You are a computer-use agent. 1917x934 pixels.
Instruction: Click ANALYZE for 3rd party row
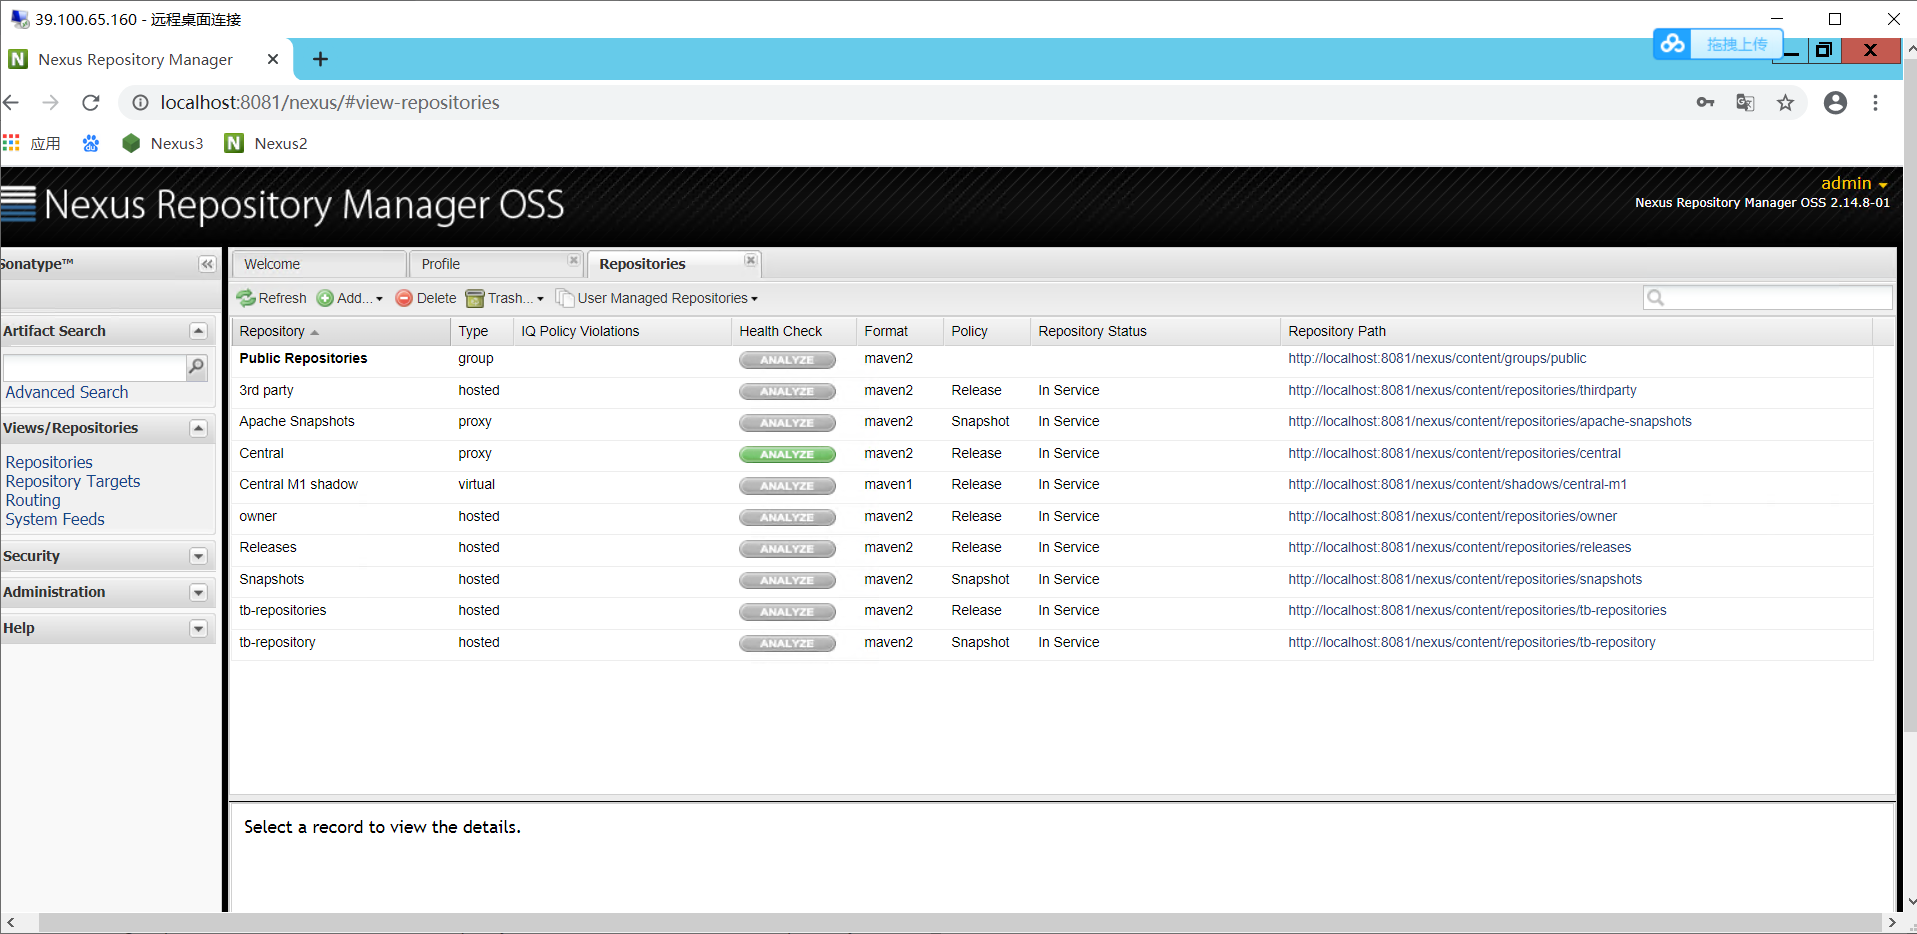click(787, 392)
